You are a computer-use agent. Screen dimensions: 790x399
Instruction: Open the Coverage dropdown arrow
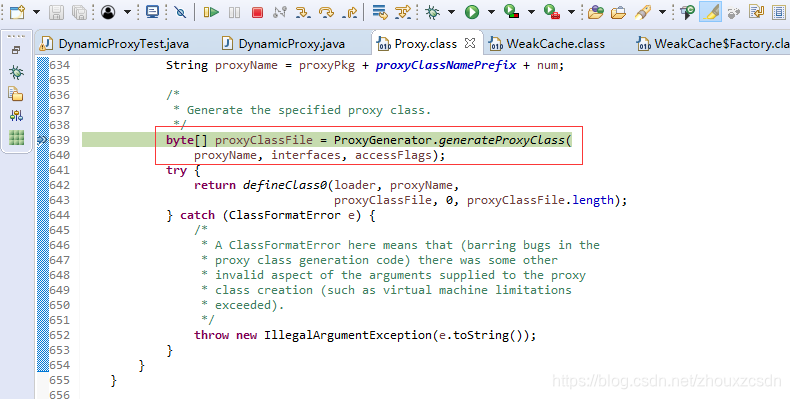(532, 12)
